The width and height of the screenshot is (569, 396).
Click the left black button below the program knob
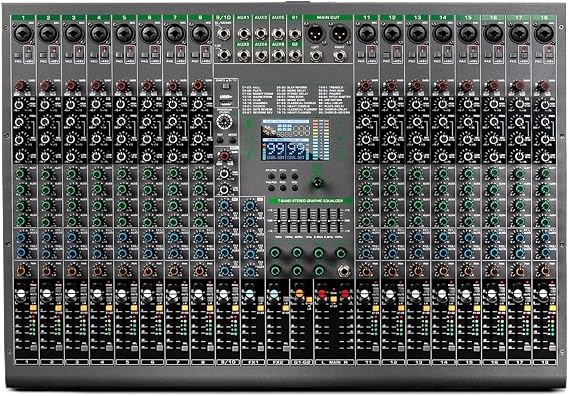[220, 140]
